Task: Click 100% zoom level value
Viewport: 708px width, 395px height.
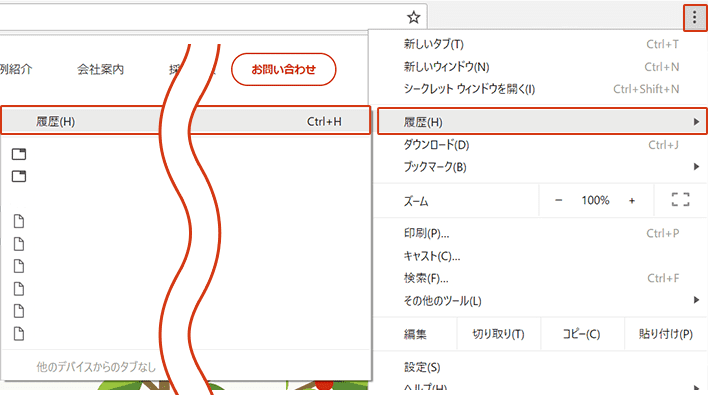Action: 595,200
